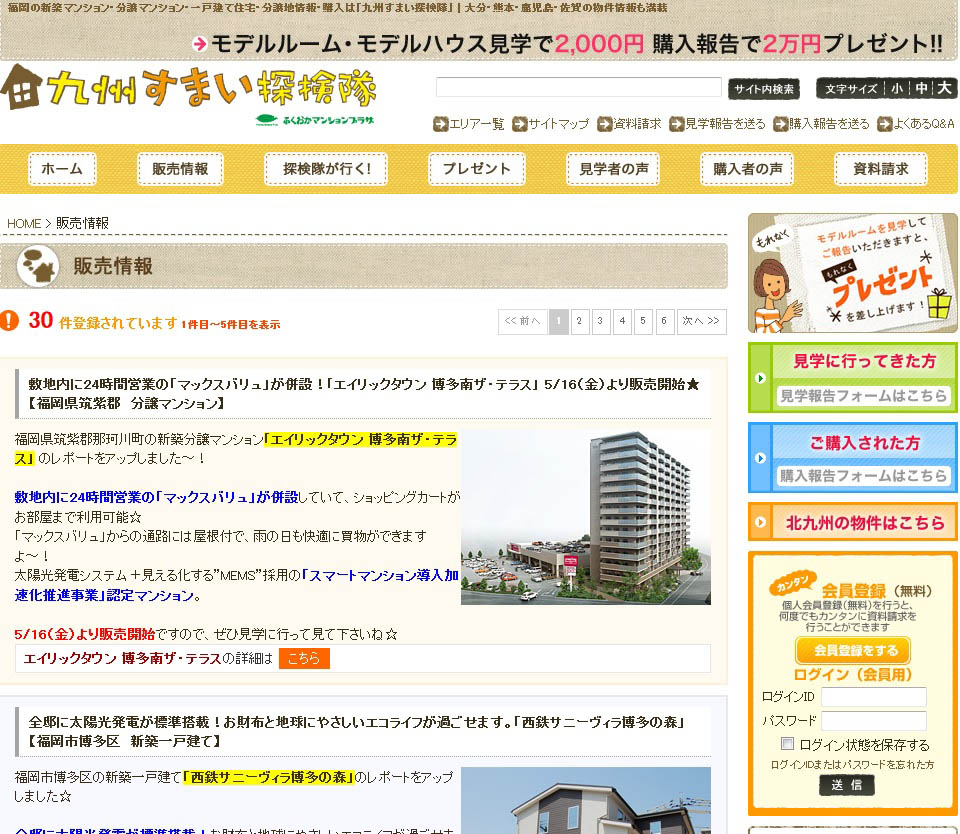Click the orange exclamation icon beside 30件
Screen dimensions: 960x834
[9, 320]
